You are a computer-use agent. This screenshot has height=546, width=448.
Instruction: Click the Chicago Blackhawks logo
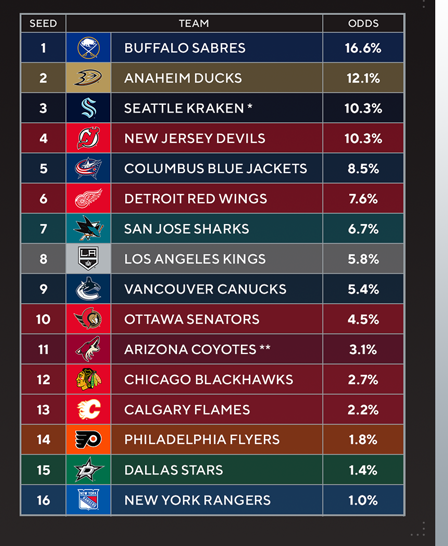88,379
